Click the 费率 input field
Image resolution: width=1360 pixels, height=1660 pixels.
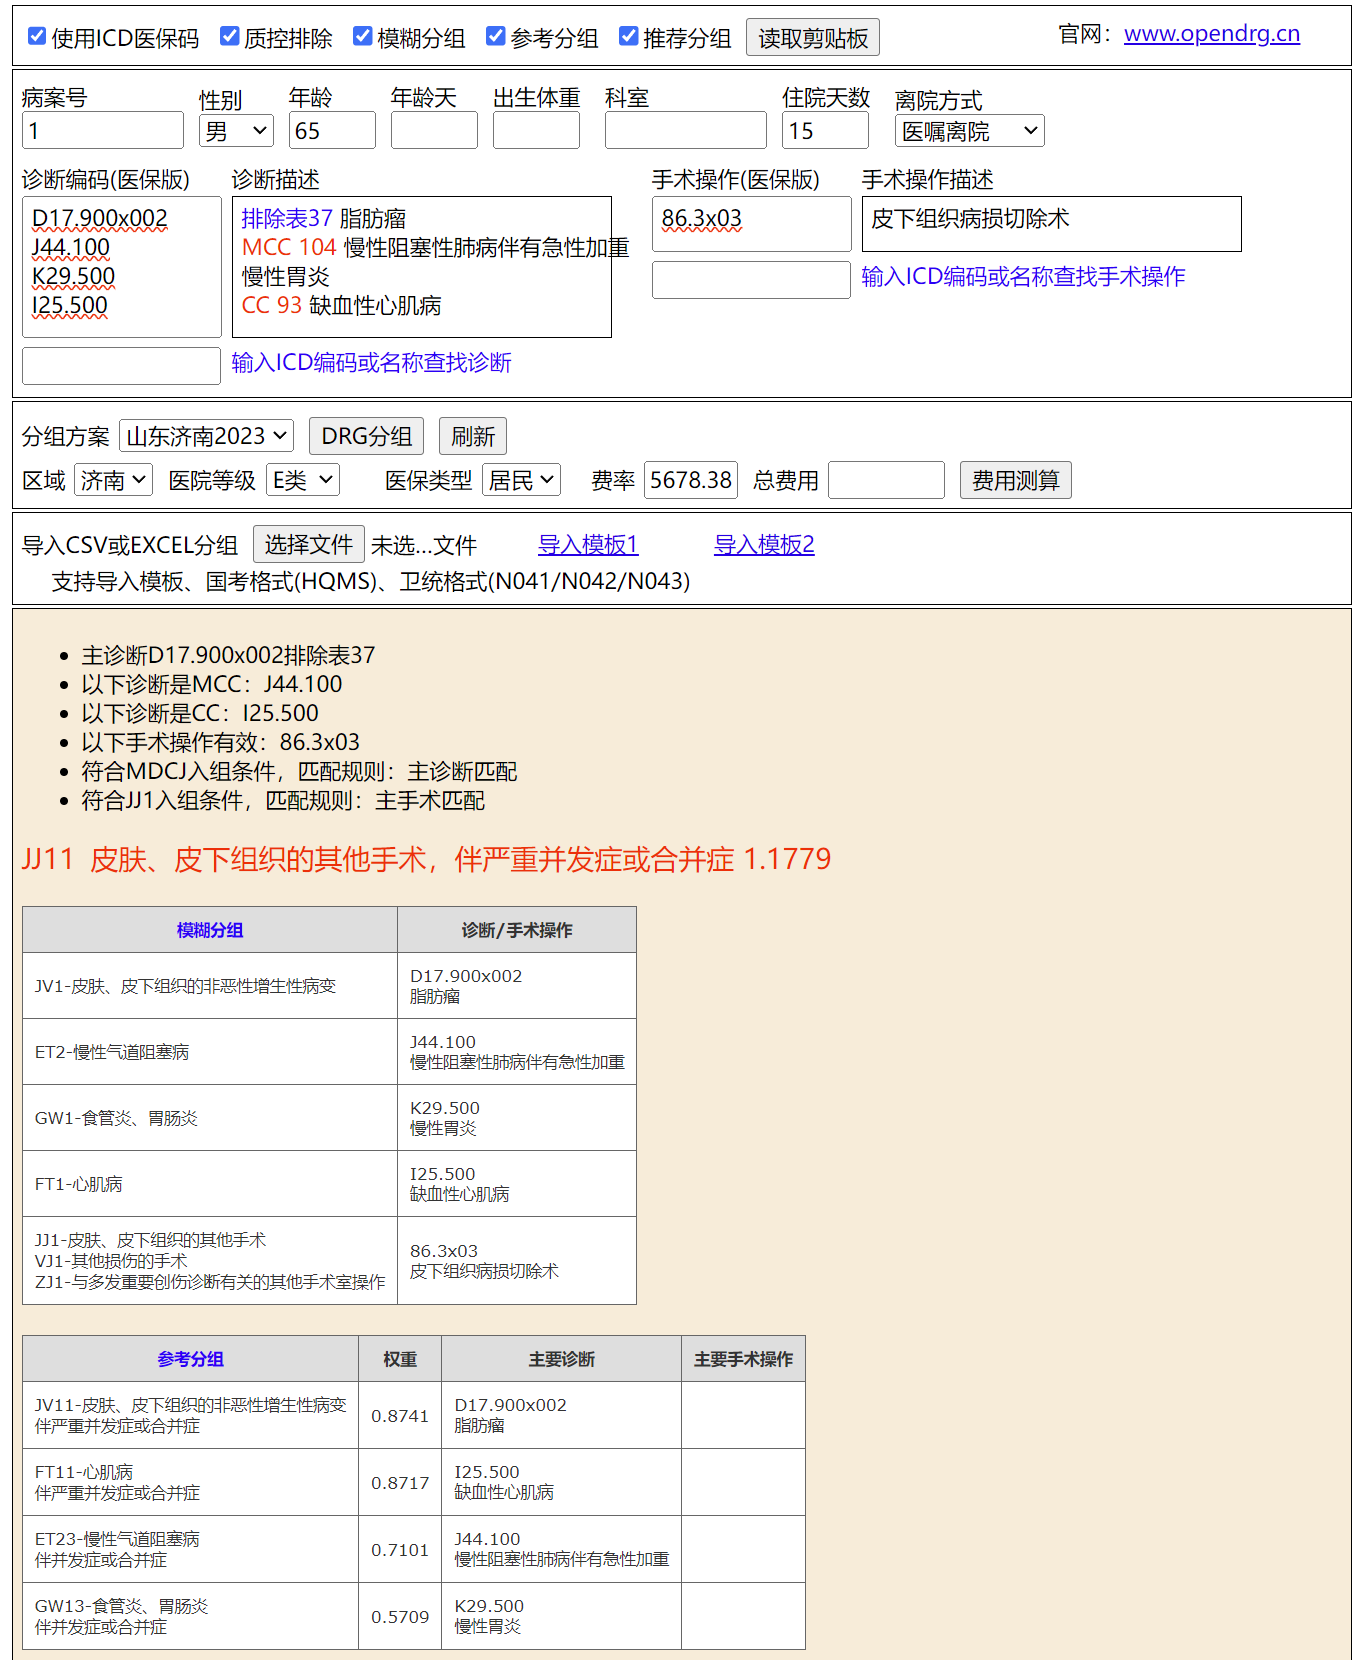point(691,480)
